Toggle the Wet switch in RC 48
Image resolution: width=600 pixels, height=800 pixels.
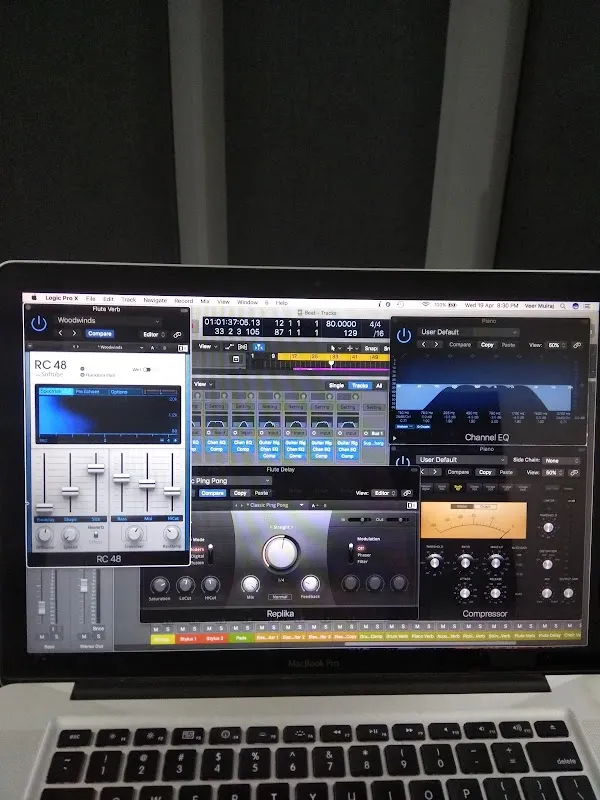click(x=147, y=369)
